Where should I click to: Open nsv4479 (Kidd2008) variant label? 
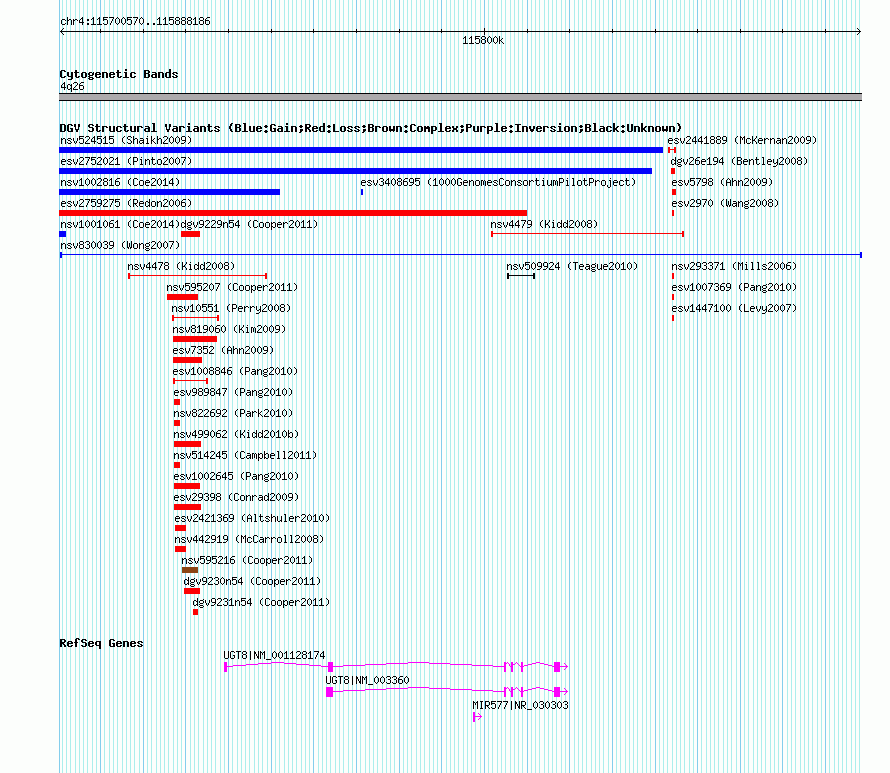tap(544, 224)
